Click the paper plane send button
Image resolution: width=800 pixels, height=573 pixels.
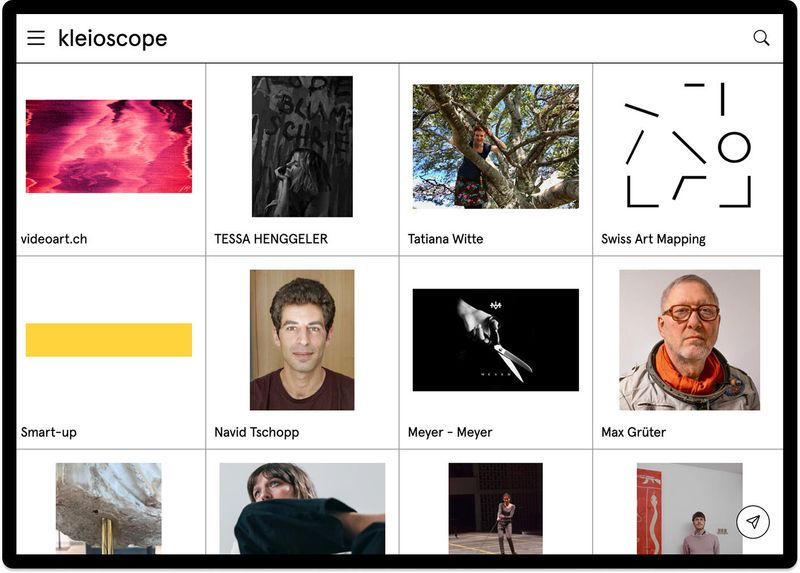pyautogui.click(x=753, y=522)
